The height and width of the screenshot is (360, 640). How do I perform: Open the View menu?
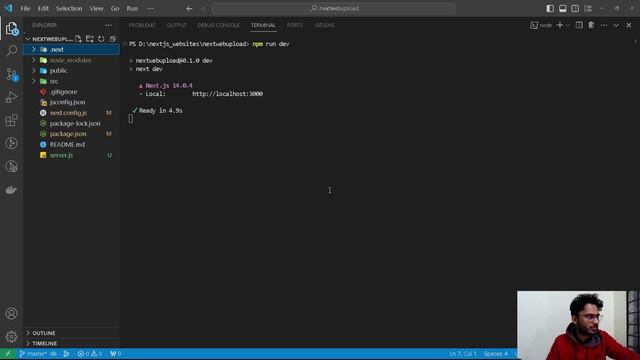(96, 9)
